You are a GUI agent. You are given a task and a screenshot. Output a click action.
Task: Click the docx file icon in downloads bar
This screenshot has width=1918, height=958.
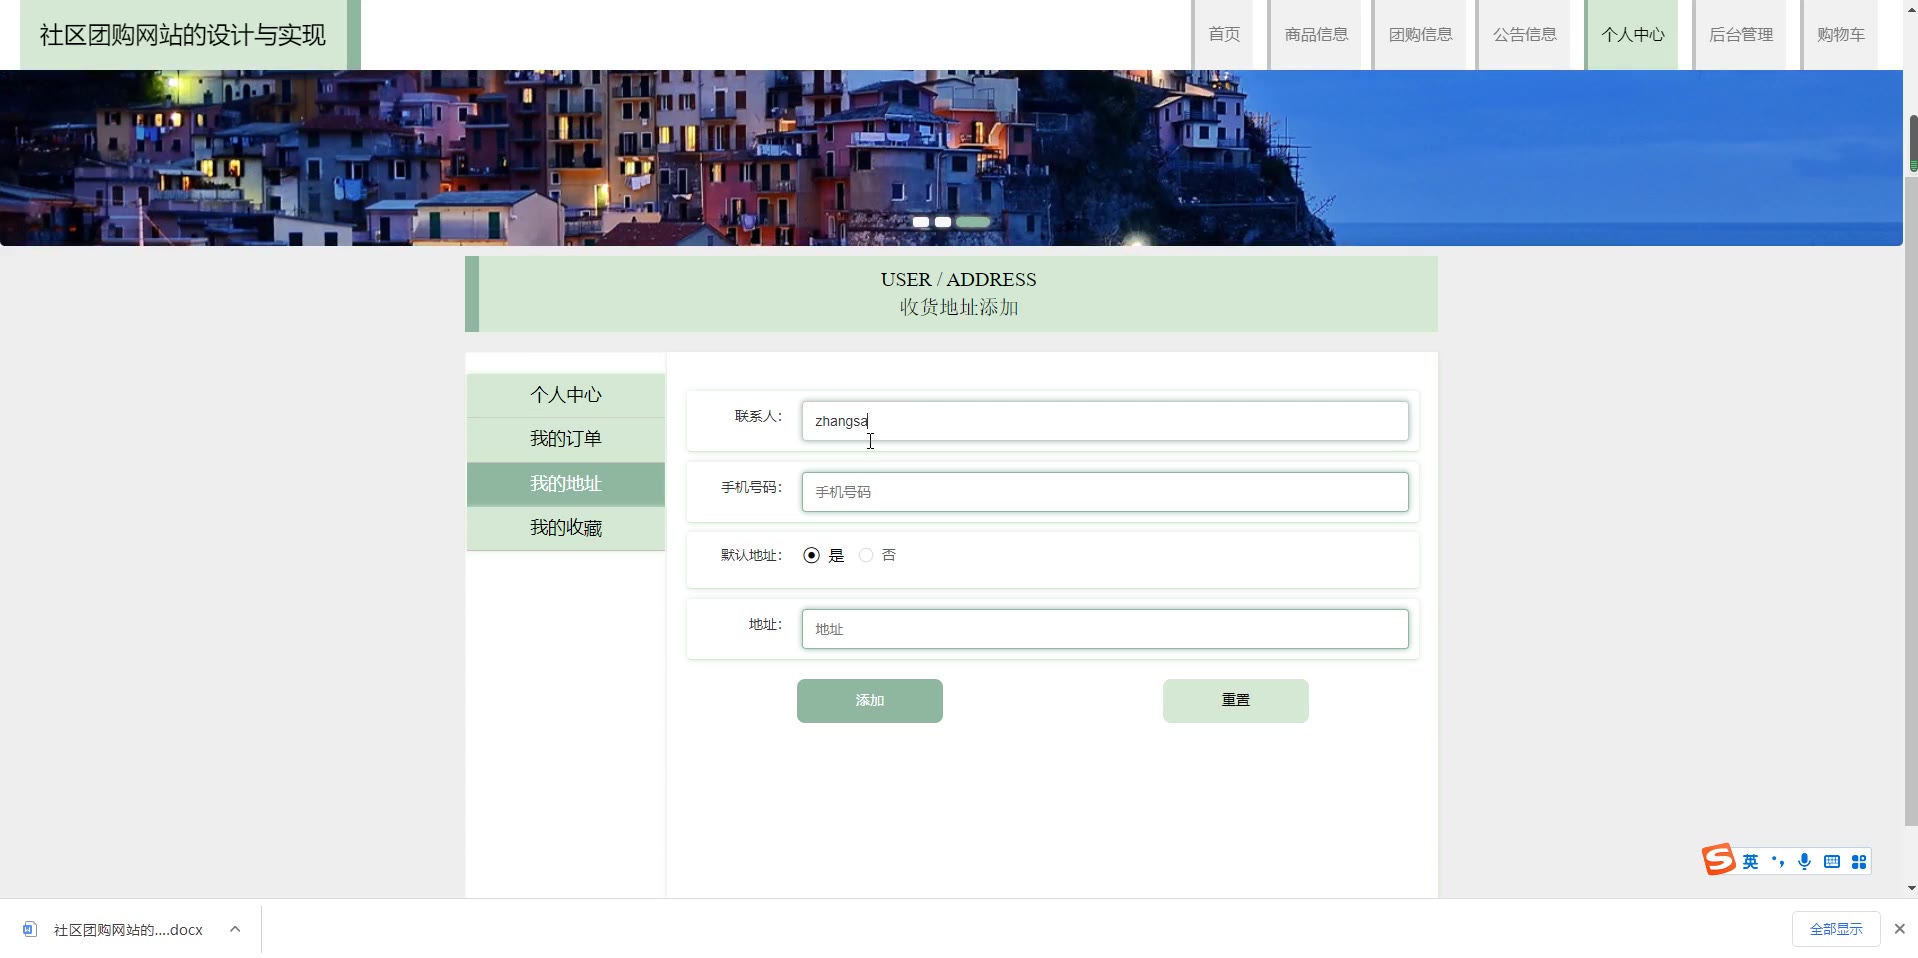30,929
